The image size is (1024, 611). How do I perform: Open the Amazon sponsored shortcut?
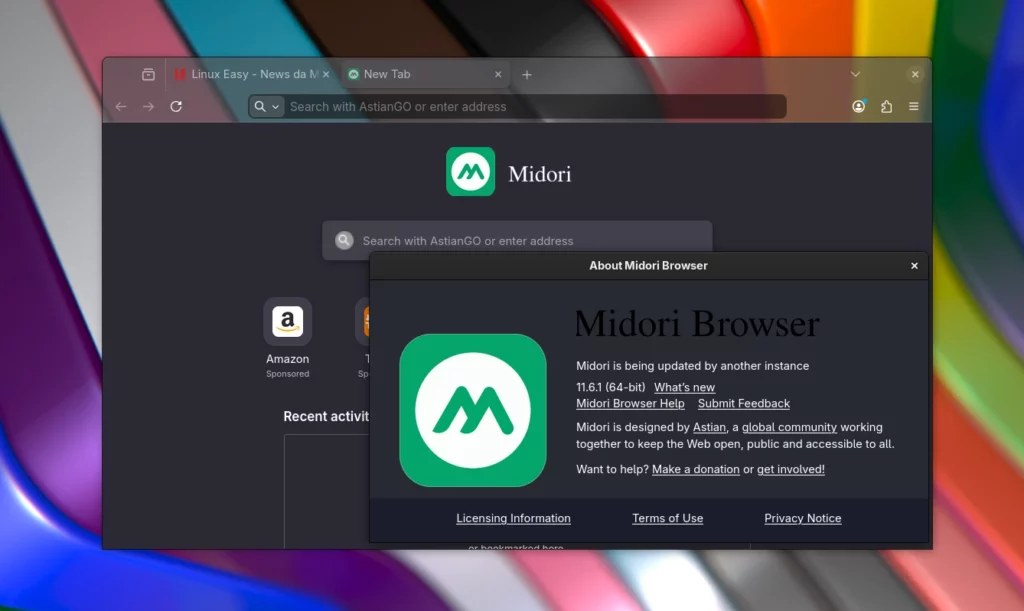click(287, 322)
